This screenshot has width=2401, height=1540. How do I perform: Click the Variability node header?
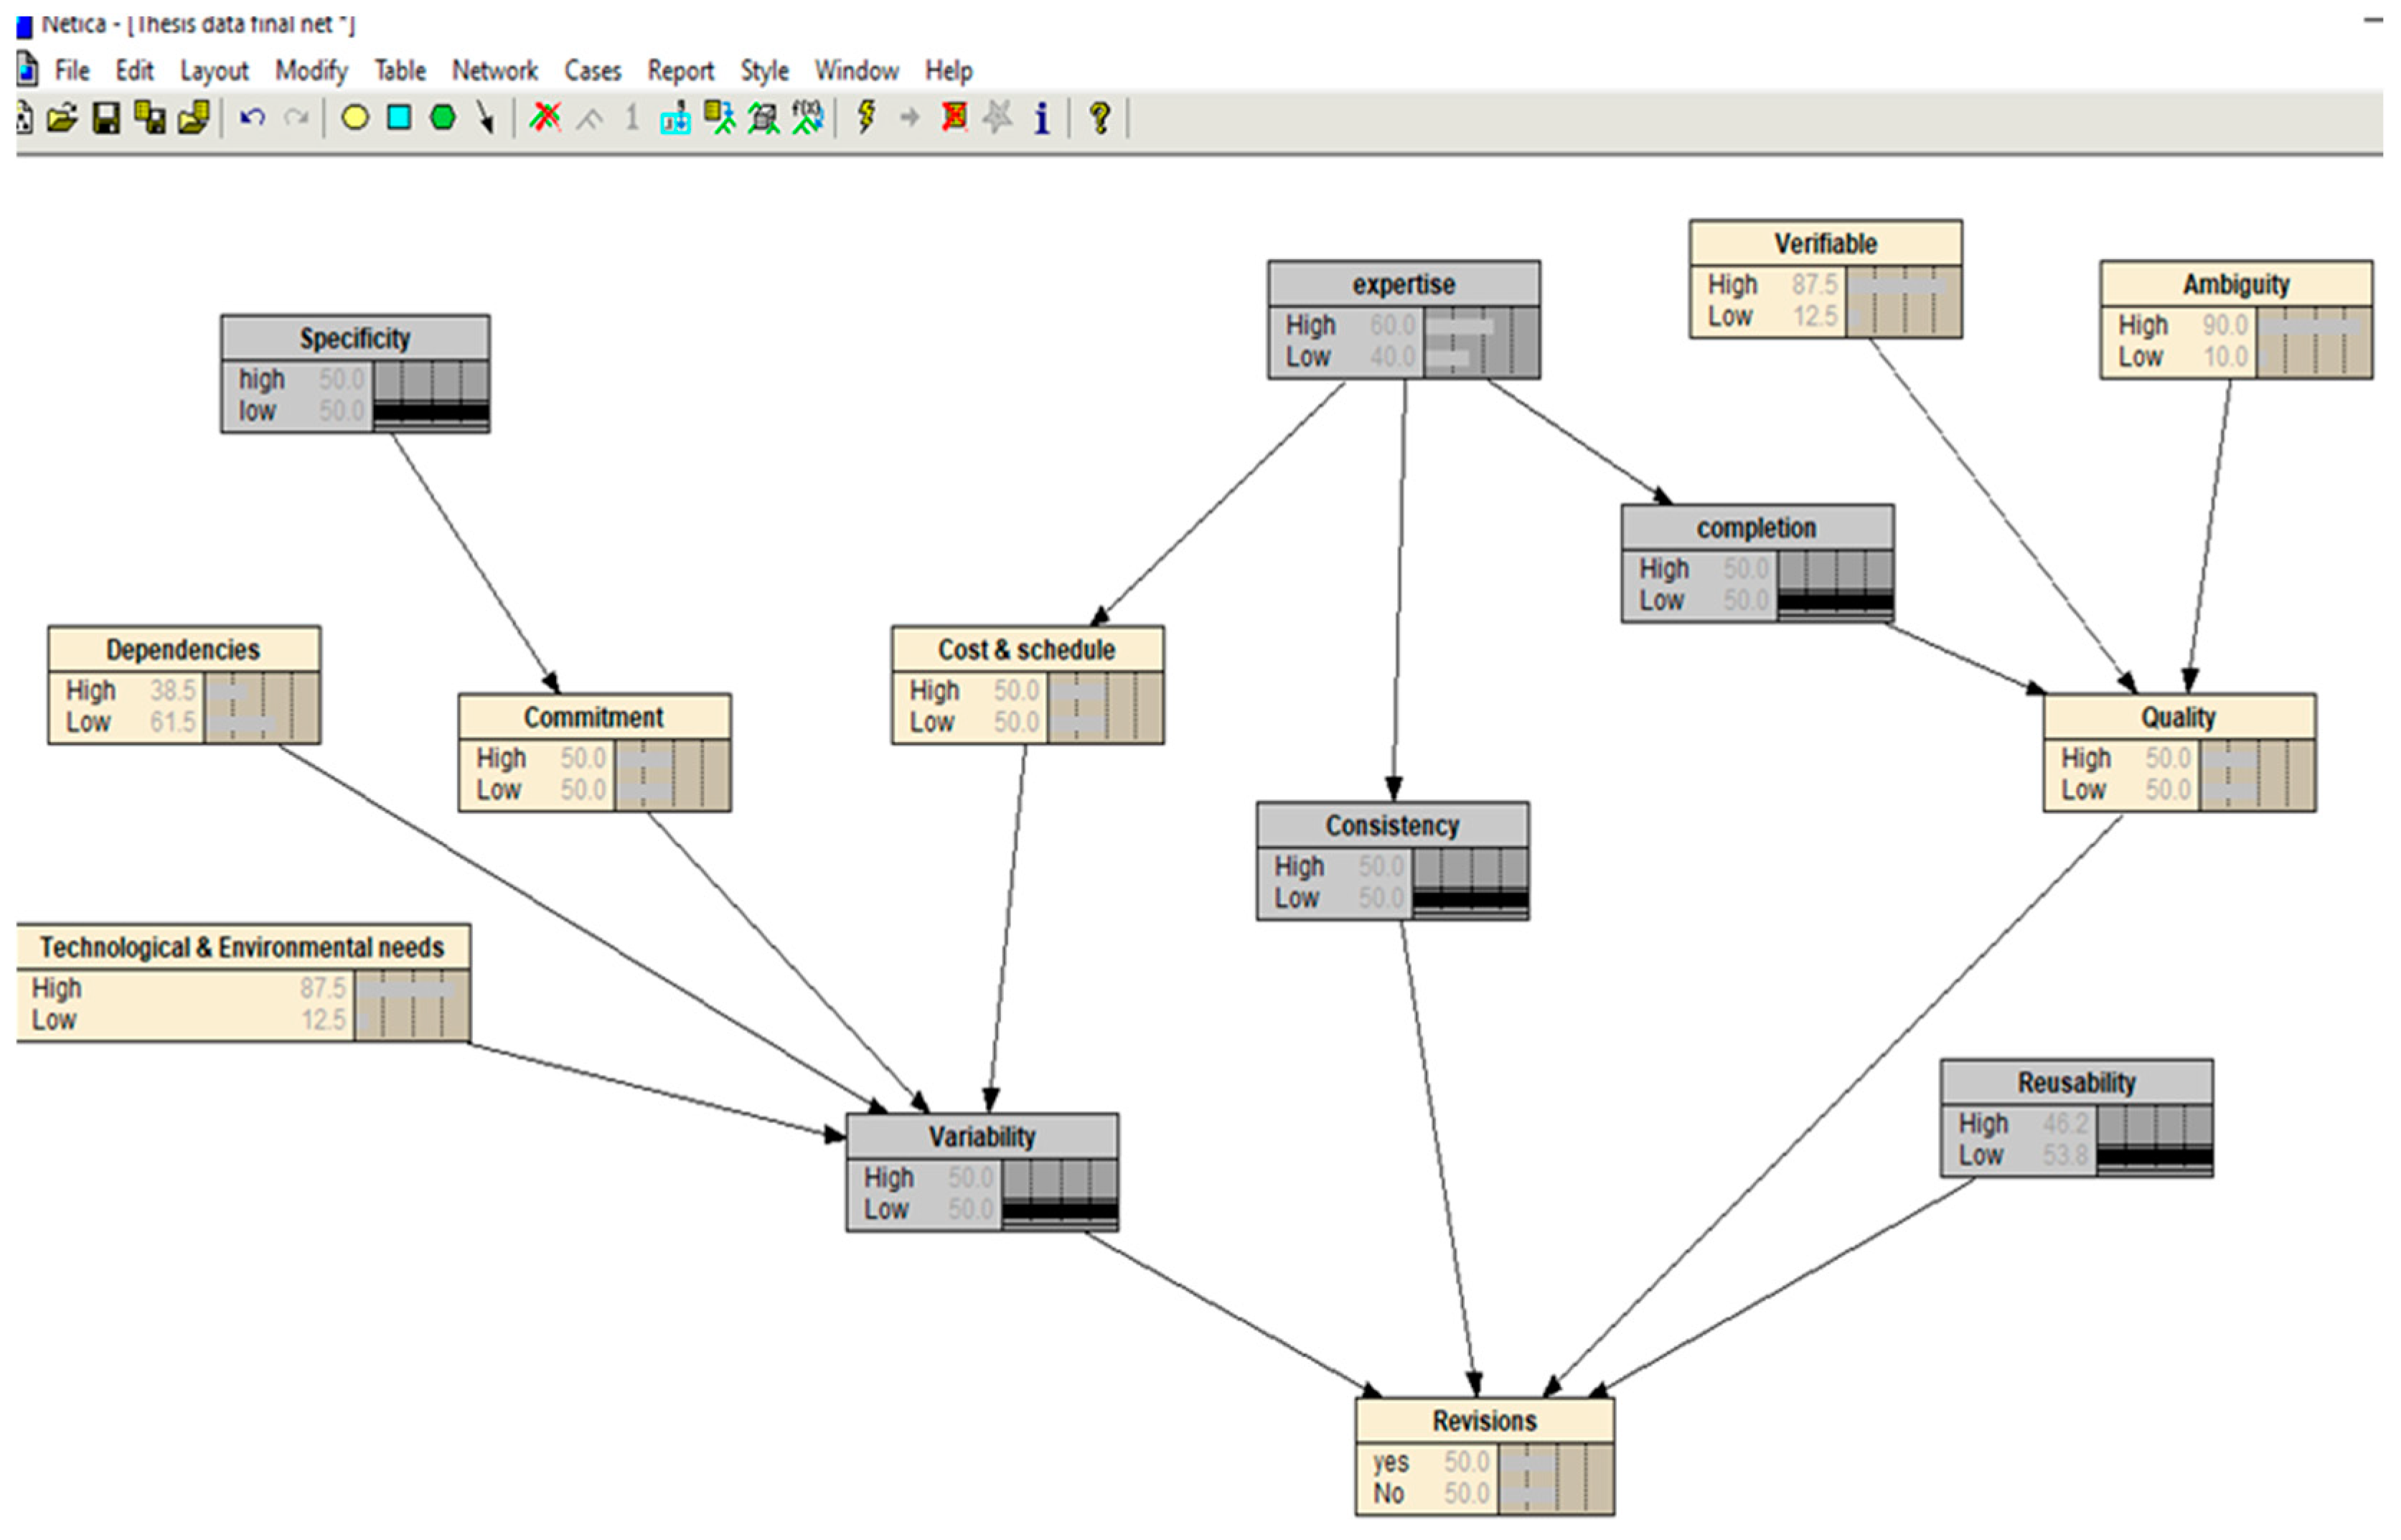[x=982, y=1137]
